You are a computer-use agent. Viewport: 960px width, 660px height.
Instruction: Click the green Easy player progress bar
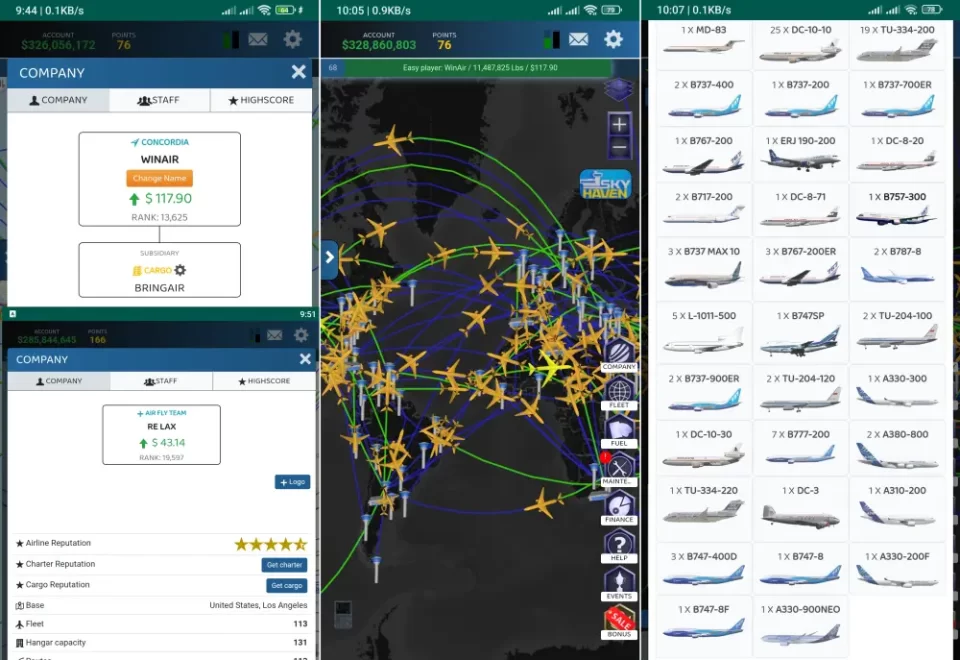pos(480,68)
